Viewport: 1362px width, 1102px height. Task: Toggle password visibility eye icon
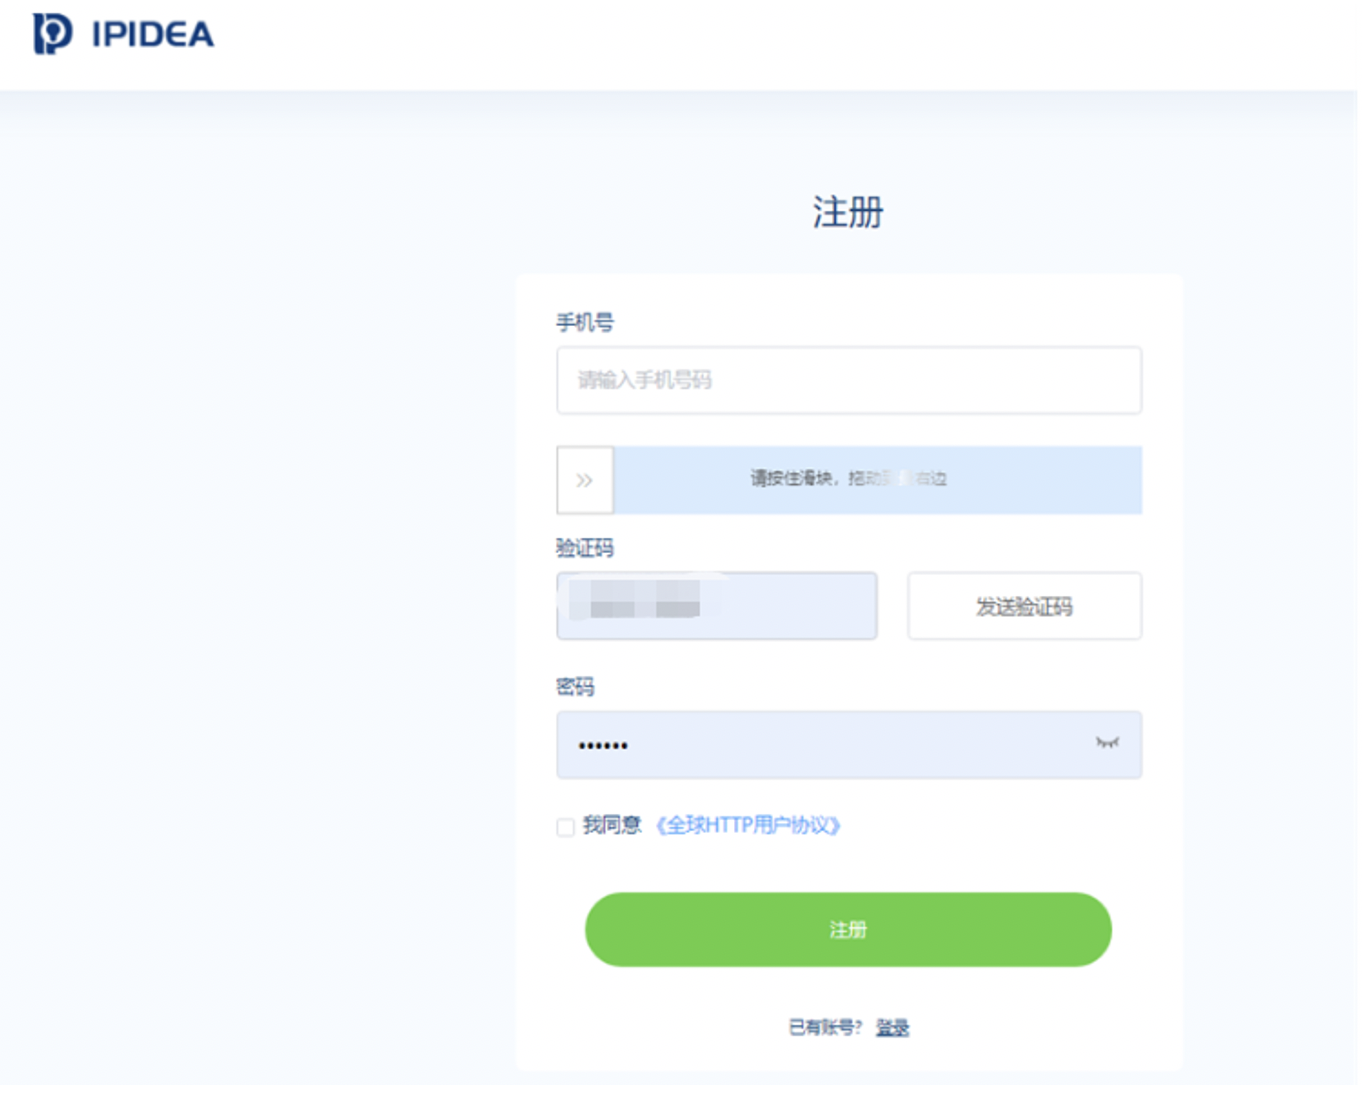pyautogui.click(x=1106, y=743)
